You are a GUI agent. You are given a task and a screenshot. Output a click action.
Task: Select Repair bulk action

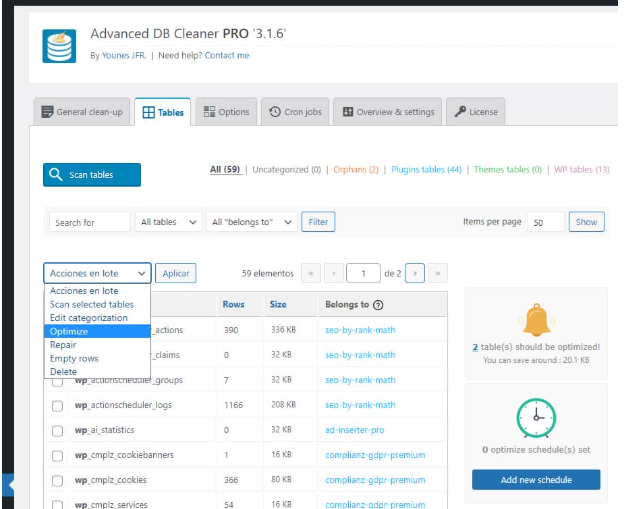point(97,345)
